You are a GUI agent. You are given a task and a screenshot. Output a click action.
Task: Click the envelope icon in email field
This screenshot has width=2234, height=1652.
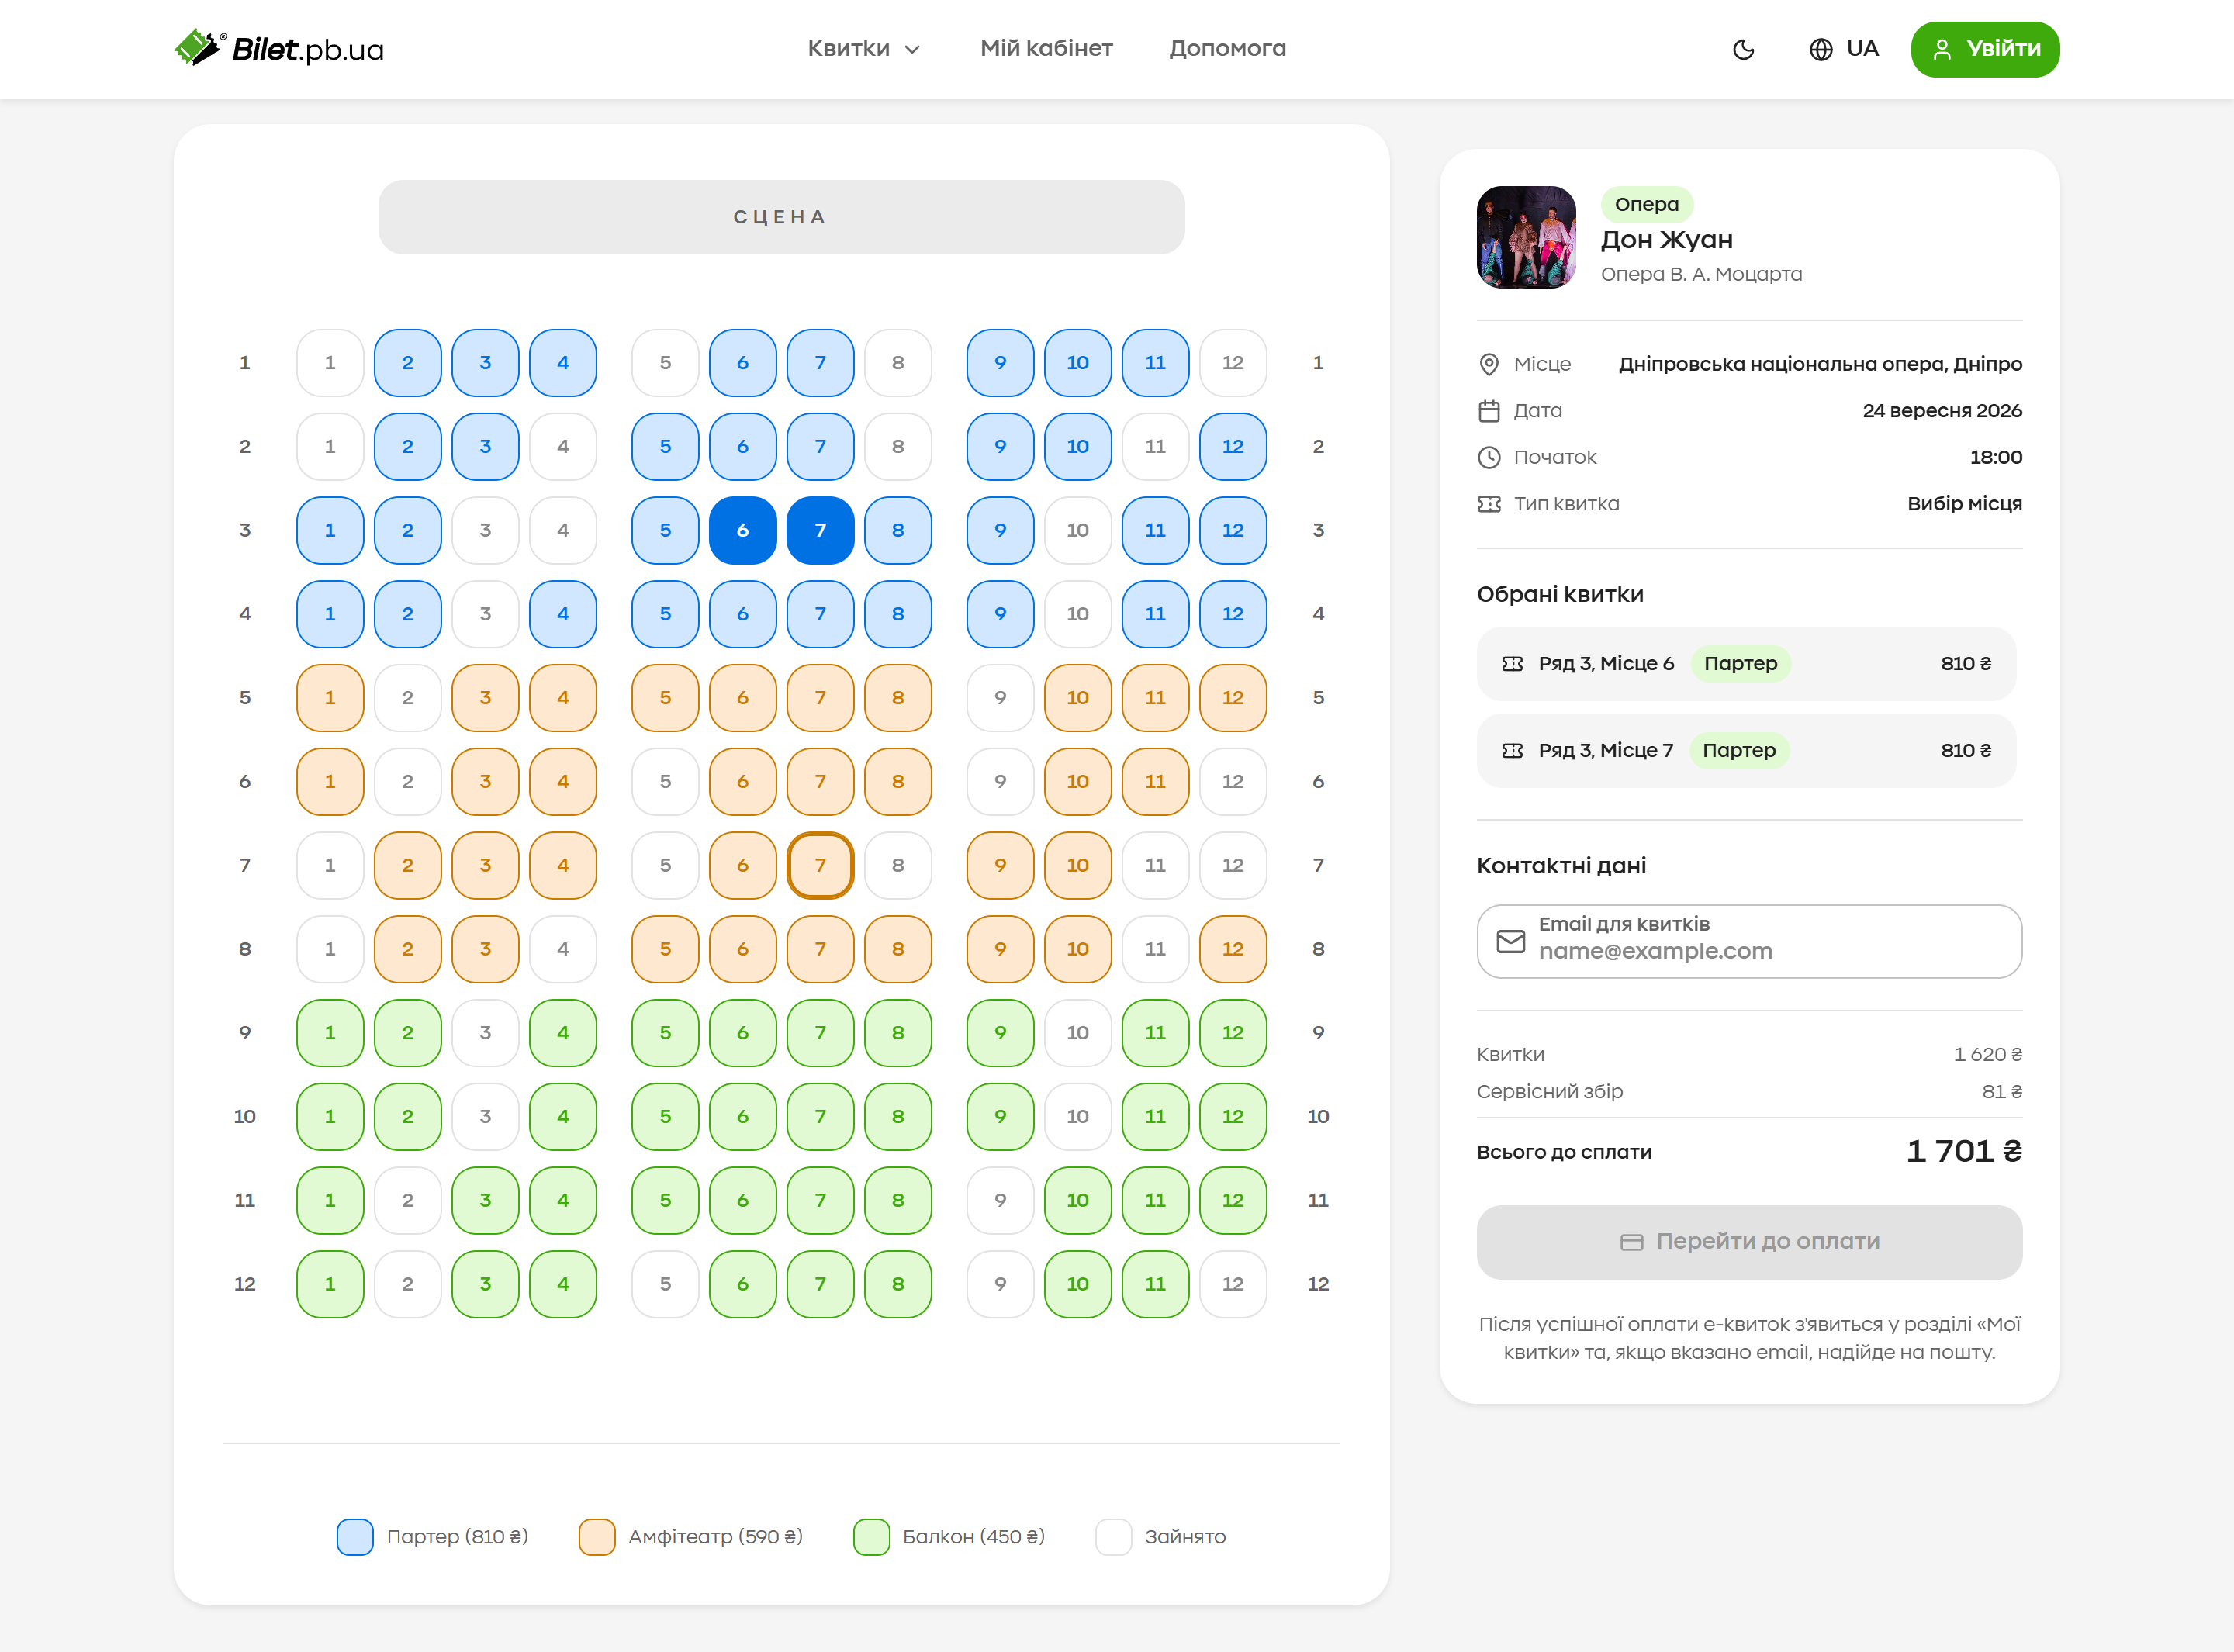[1511, 941]
